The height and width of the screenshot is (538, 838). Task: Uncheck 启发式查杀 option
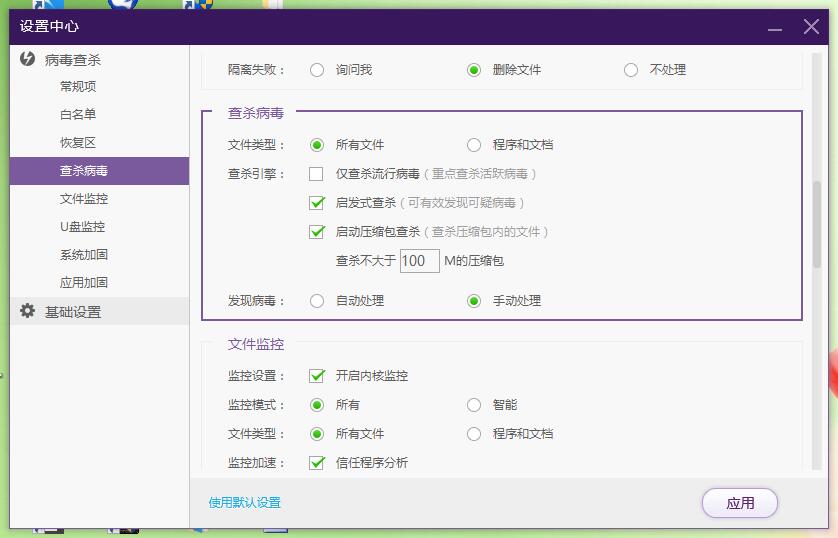pos(317,203)
